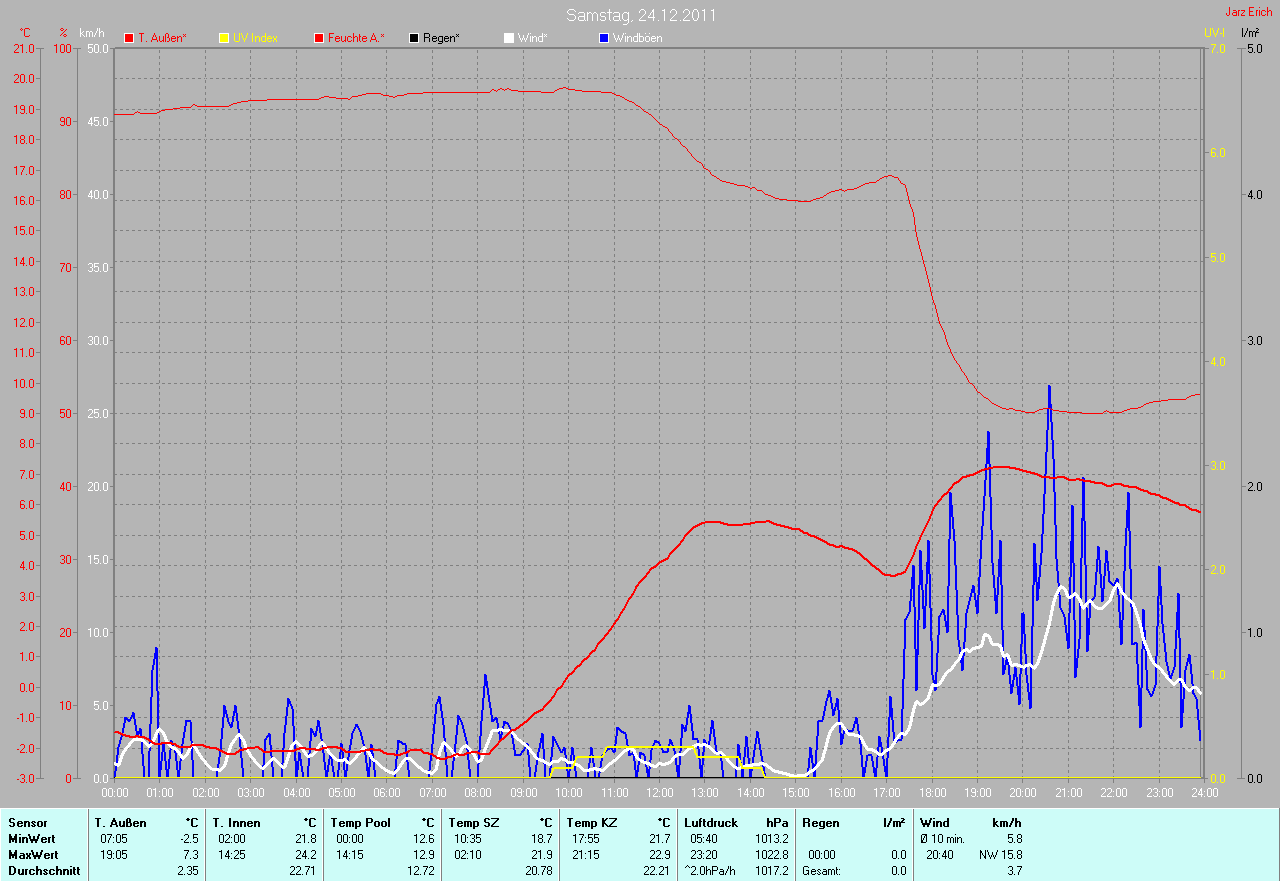The width and height of the screenshot is (1280, 881).
Task: Select the Temp SZ average '20.78'
Action: [539, 871]
